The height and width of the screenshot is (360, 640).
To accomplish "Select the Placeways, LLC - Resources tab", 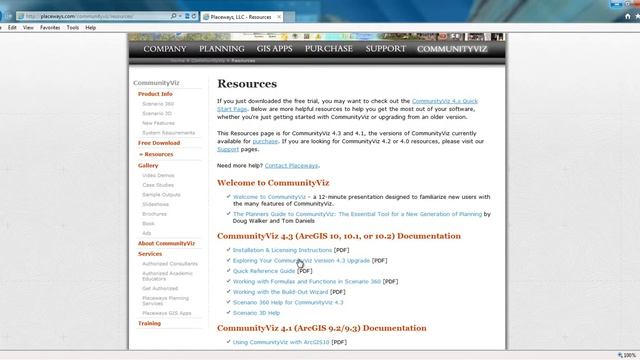I will pyautogui.click(x=241, y=17).
